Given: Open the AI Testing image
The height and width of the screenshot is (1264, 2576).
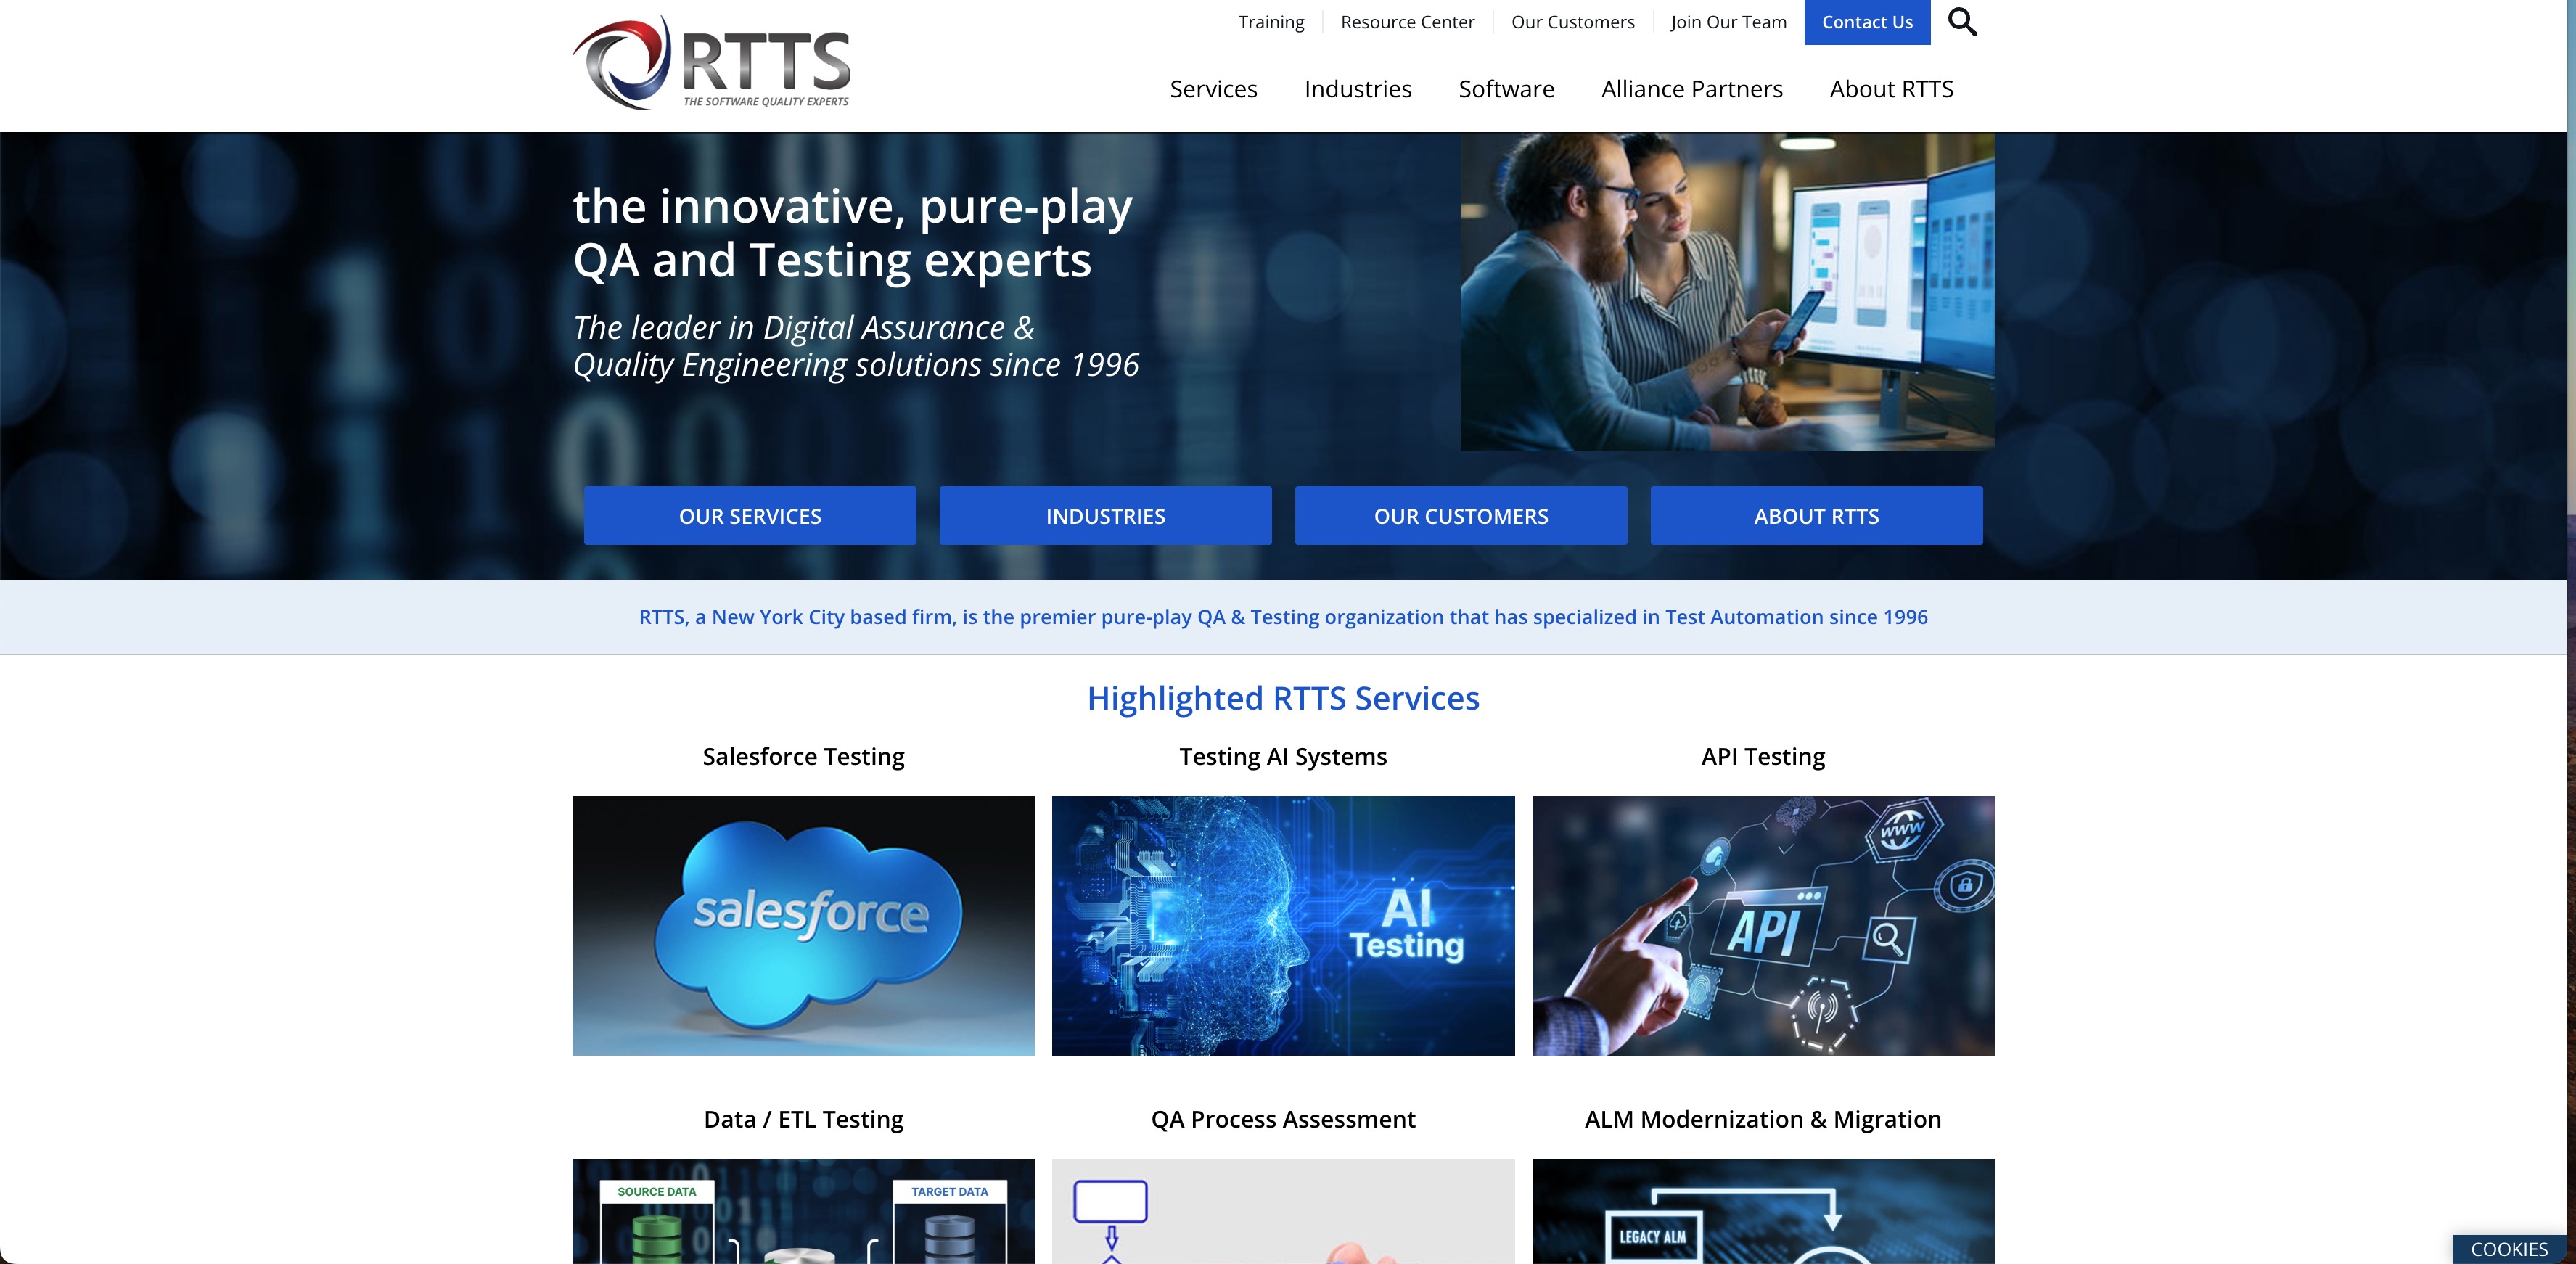Looking at the screenshot, I should pyautogui.click(x=1283, y=926).
